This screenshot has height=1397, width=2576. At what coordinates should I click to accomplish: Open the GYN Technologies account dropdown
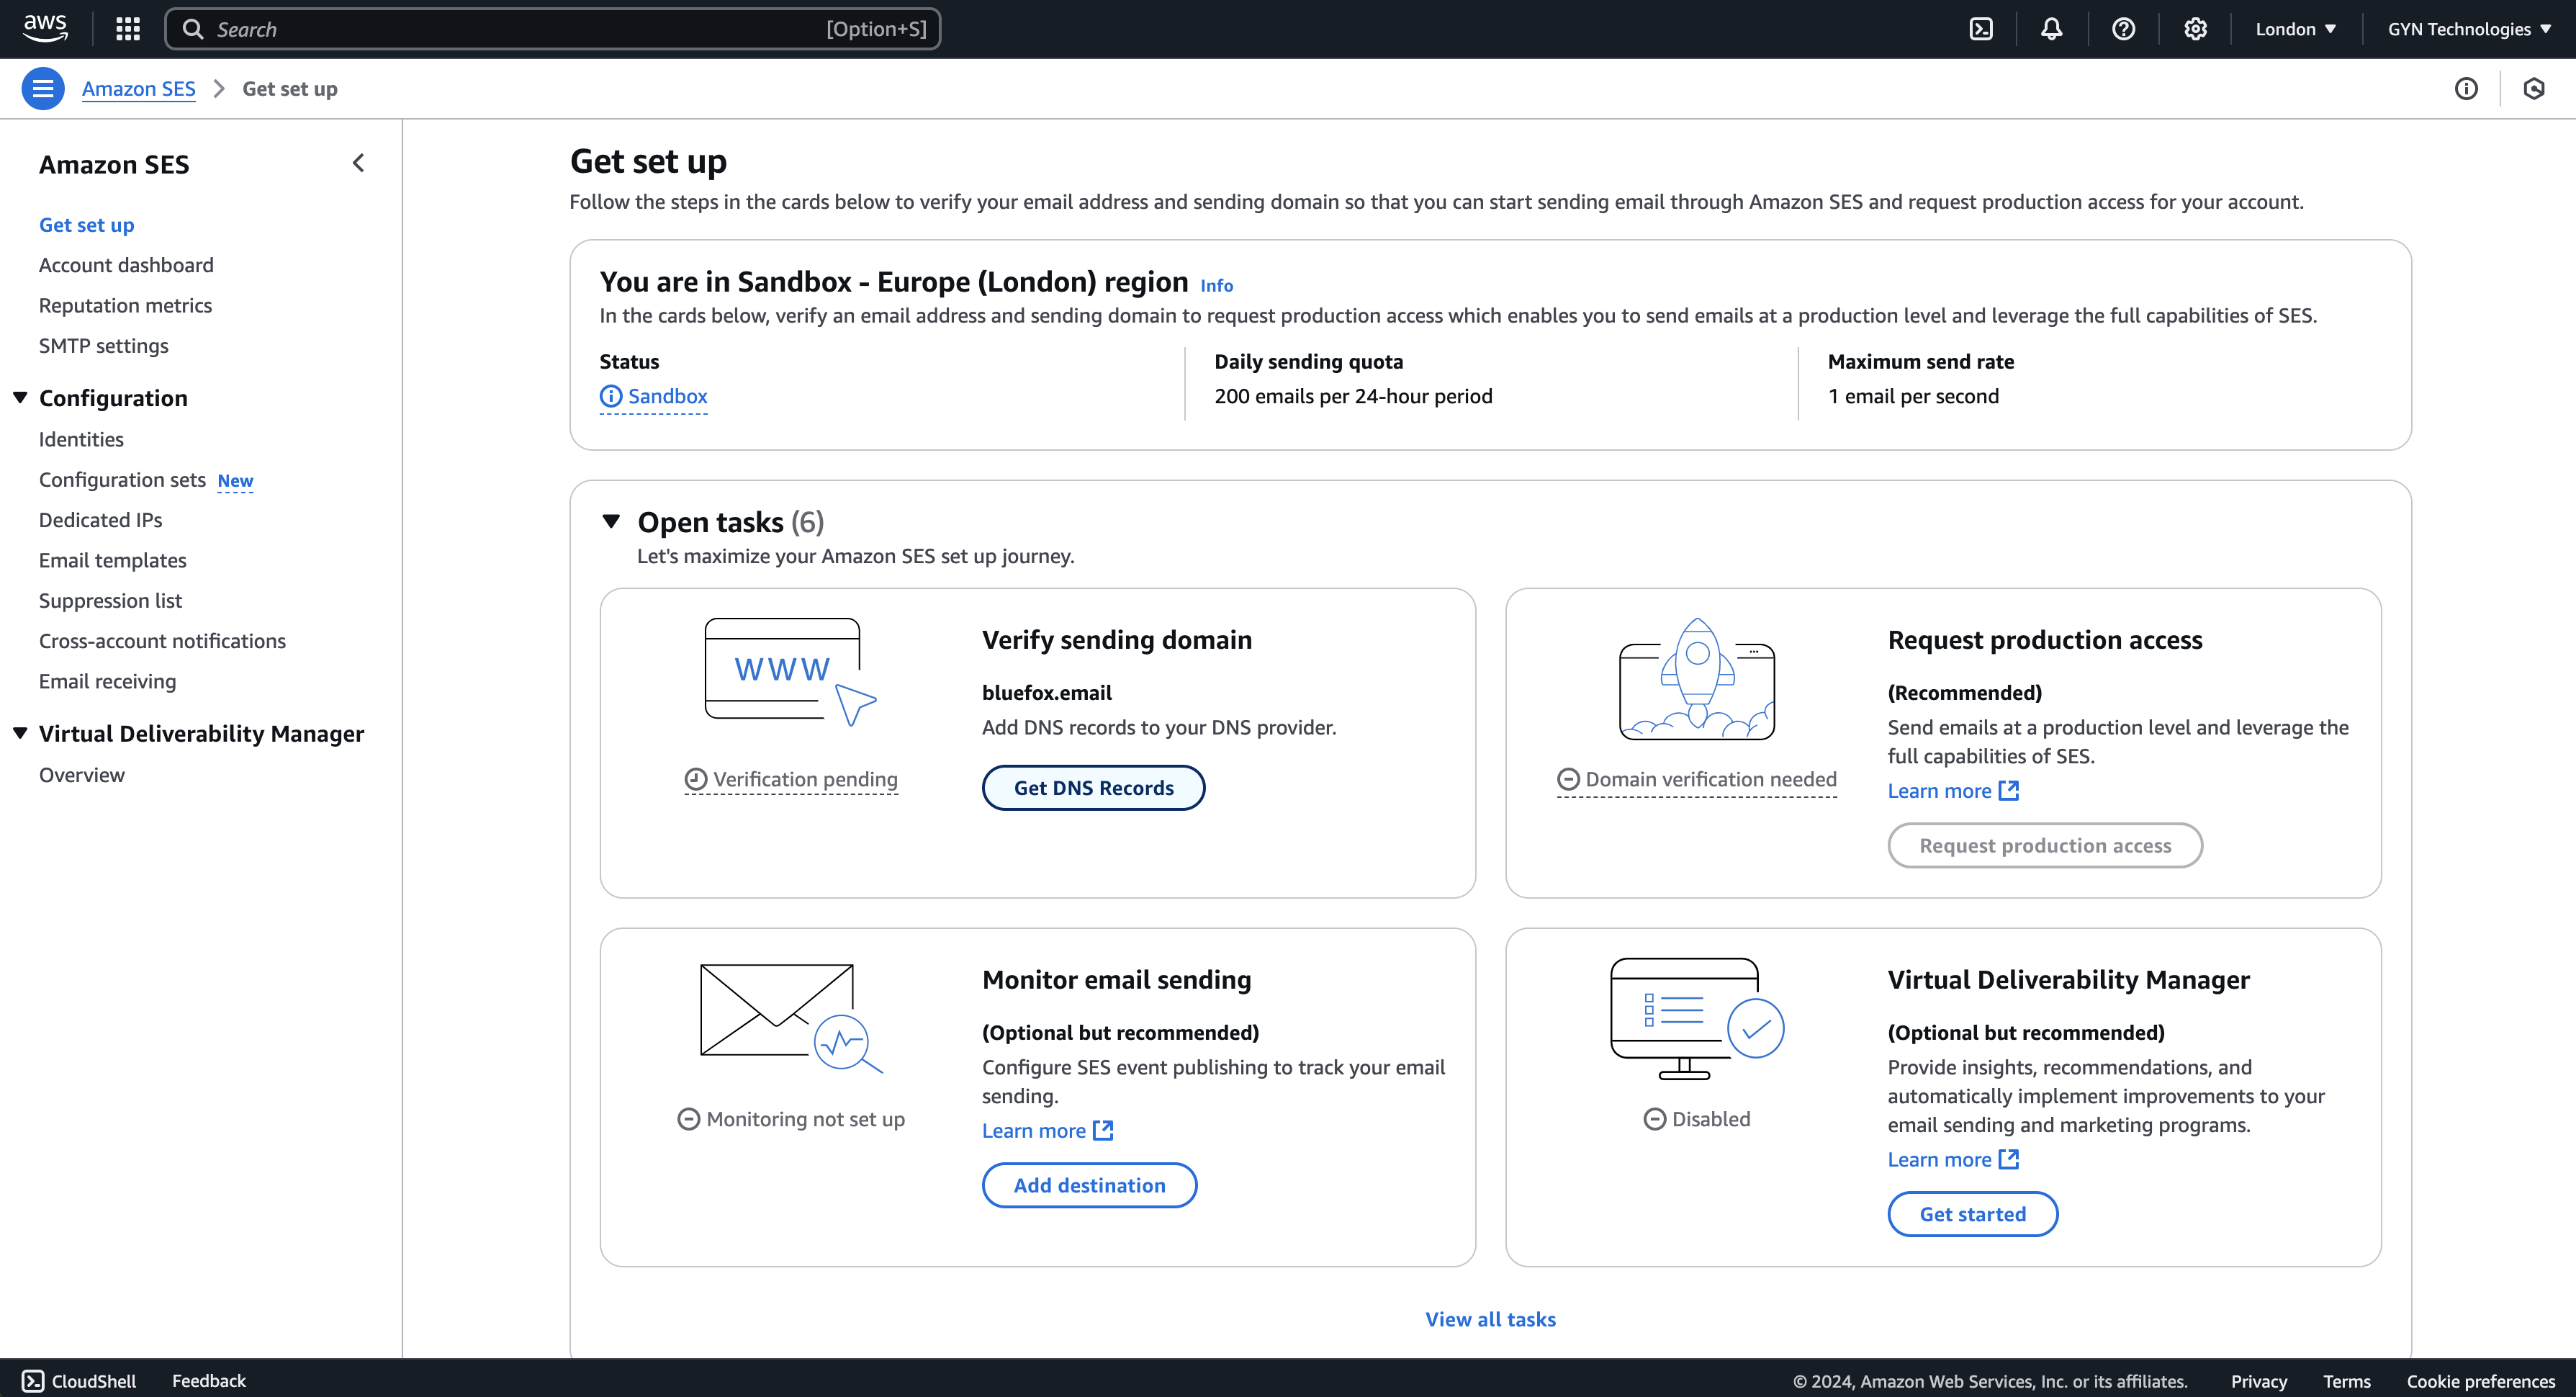pyautogui.click(x=2468, y=29)
